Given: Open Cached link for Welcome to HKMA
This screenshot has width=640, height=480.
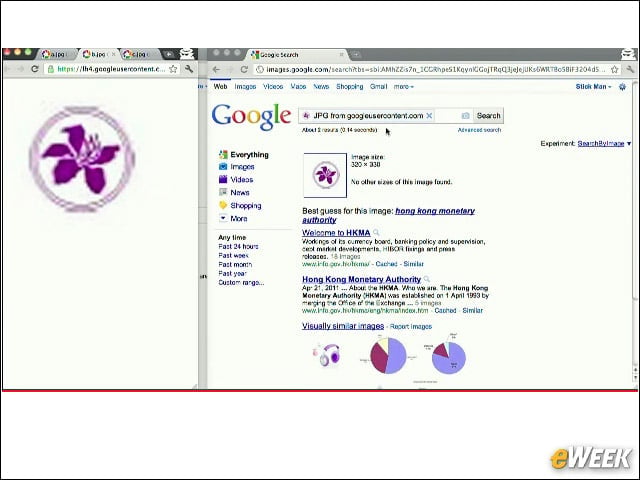Looking at the screenshot, I should click(x=387, y=264).
